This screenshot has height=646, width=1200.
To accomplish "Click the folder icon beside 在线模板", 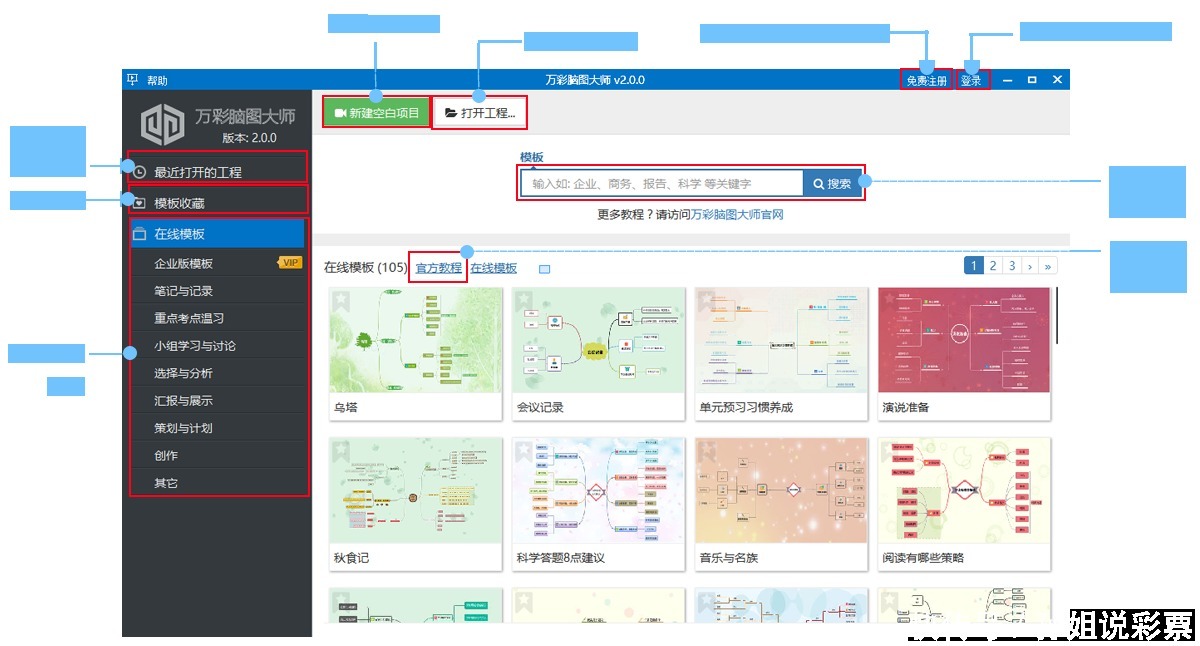I will pos(139,232).
